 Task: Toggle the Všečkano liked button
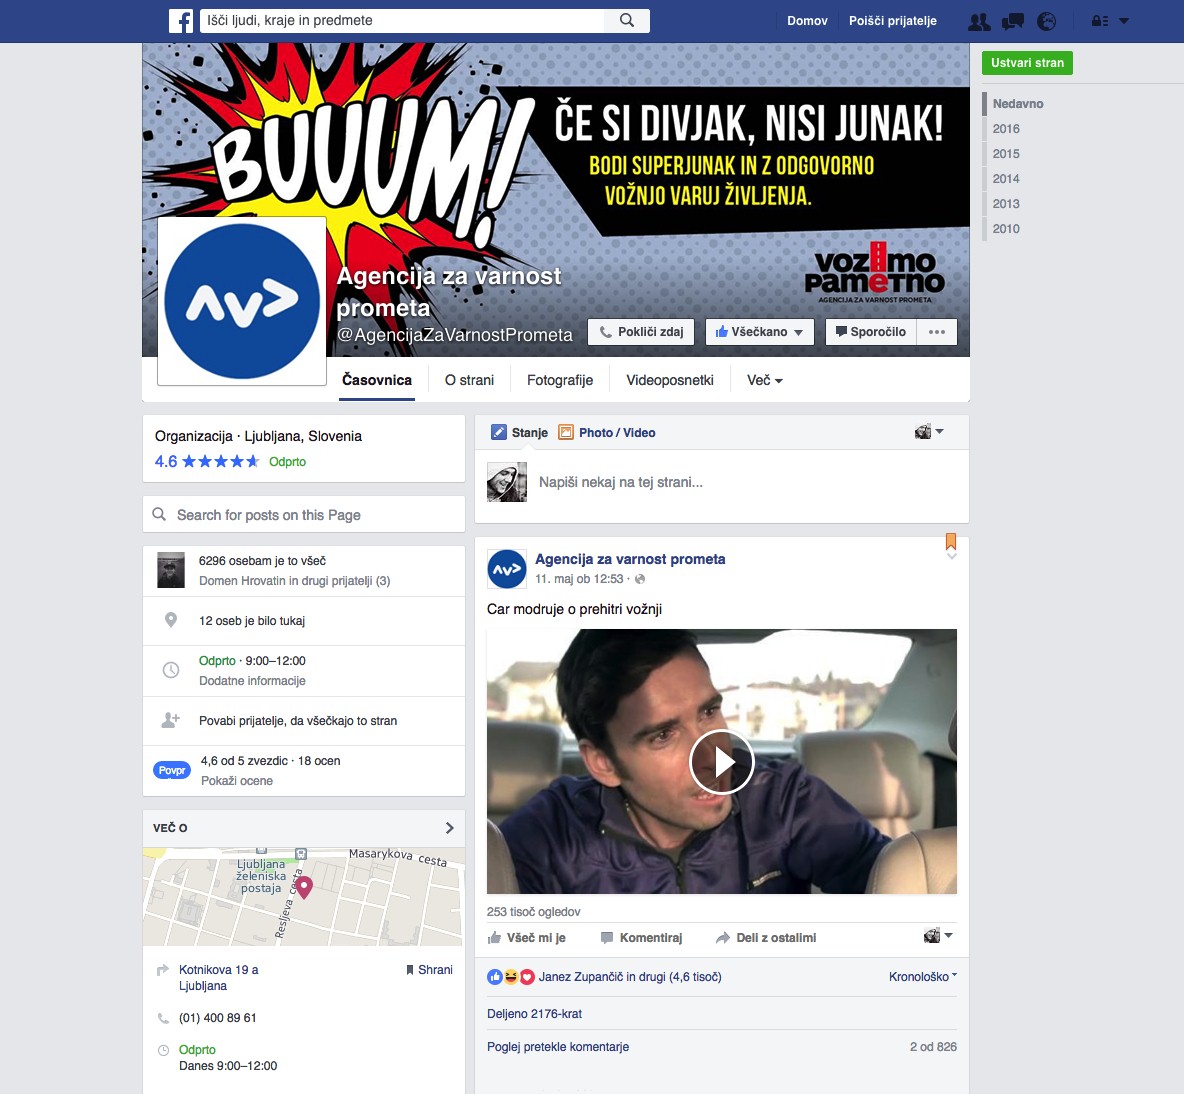pyautogui.click(x=759, y=332)
